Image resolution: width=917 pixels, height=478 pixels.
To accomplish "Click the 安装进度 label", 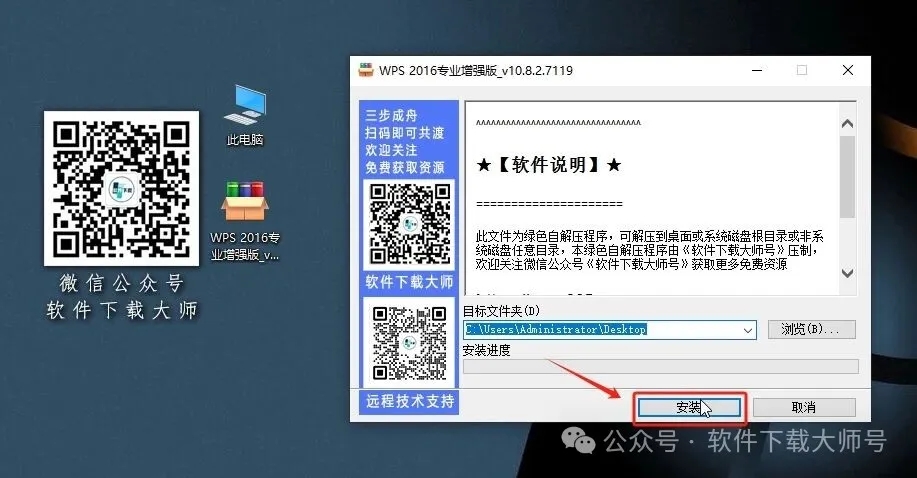I will pos(487,350).
